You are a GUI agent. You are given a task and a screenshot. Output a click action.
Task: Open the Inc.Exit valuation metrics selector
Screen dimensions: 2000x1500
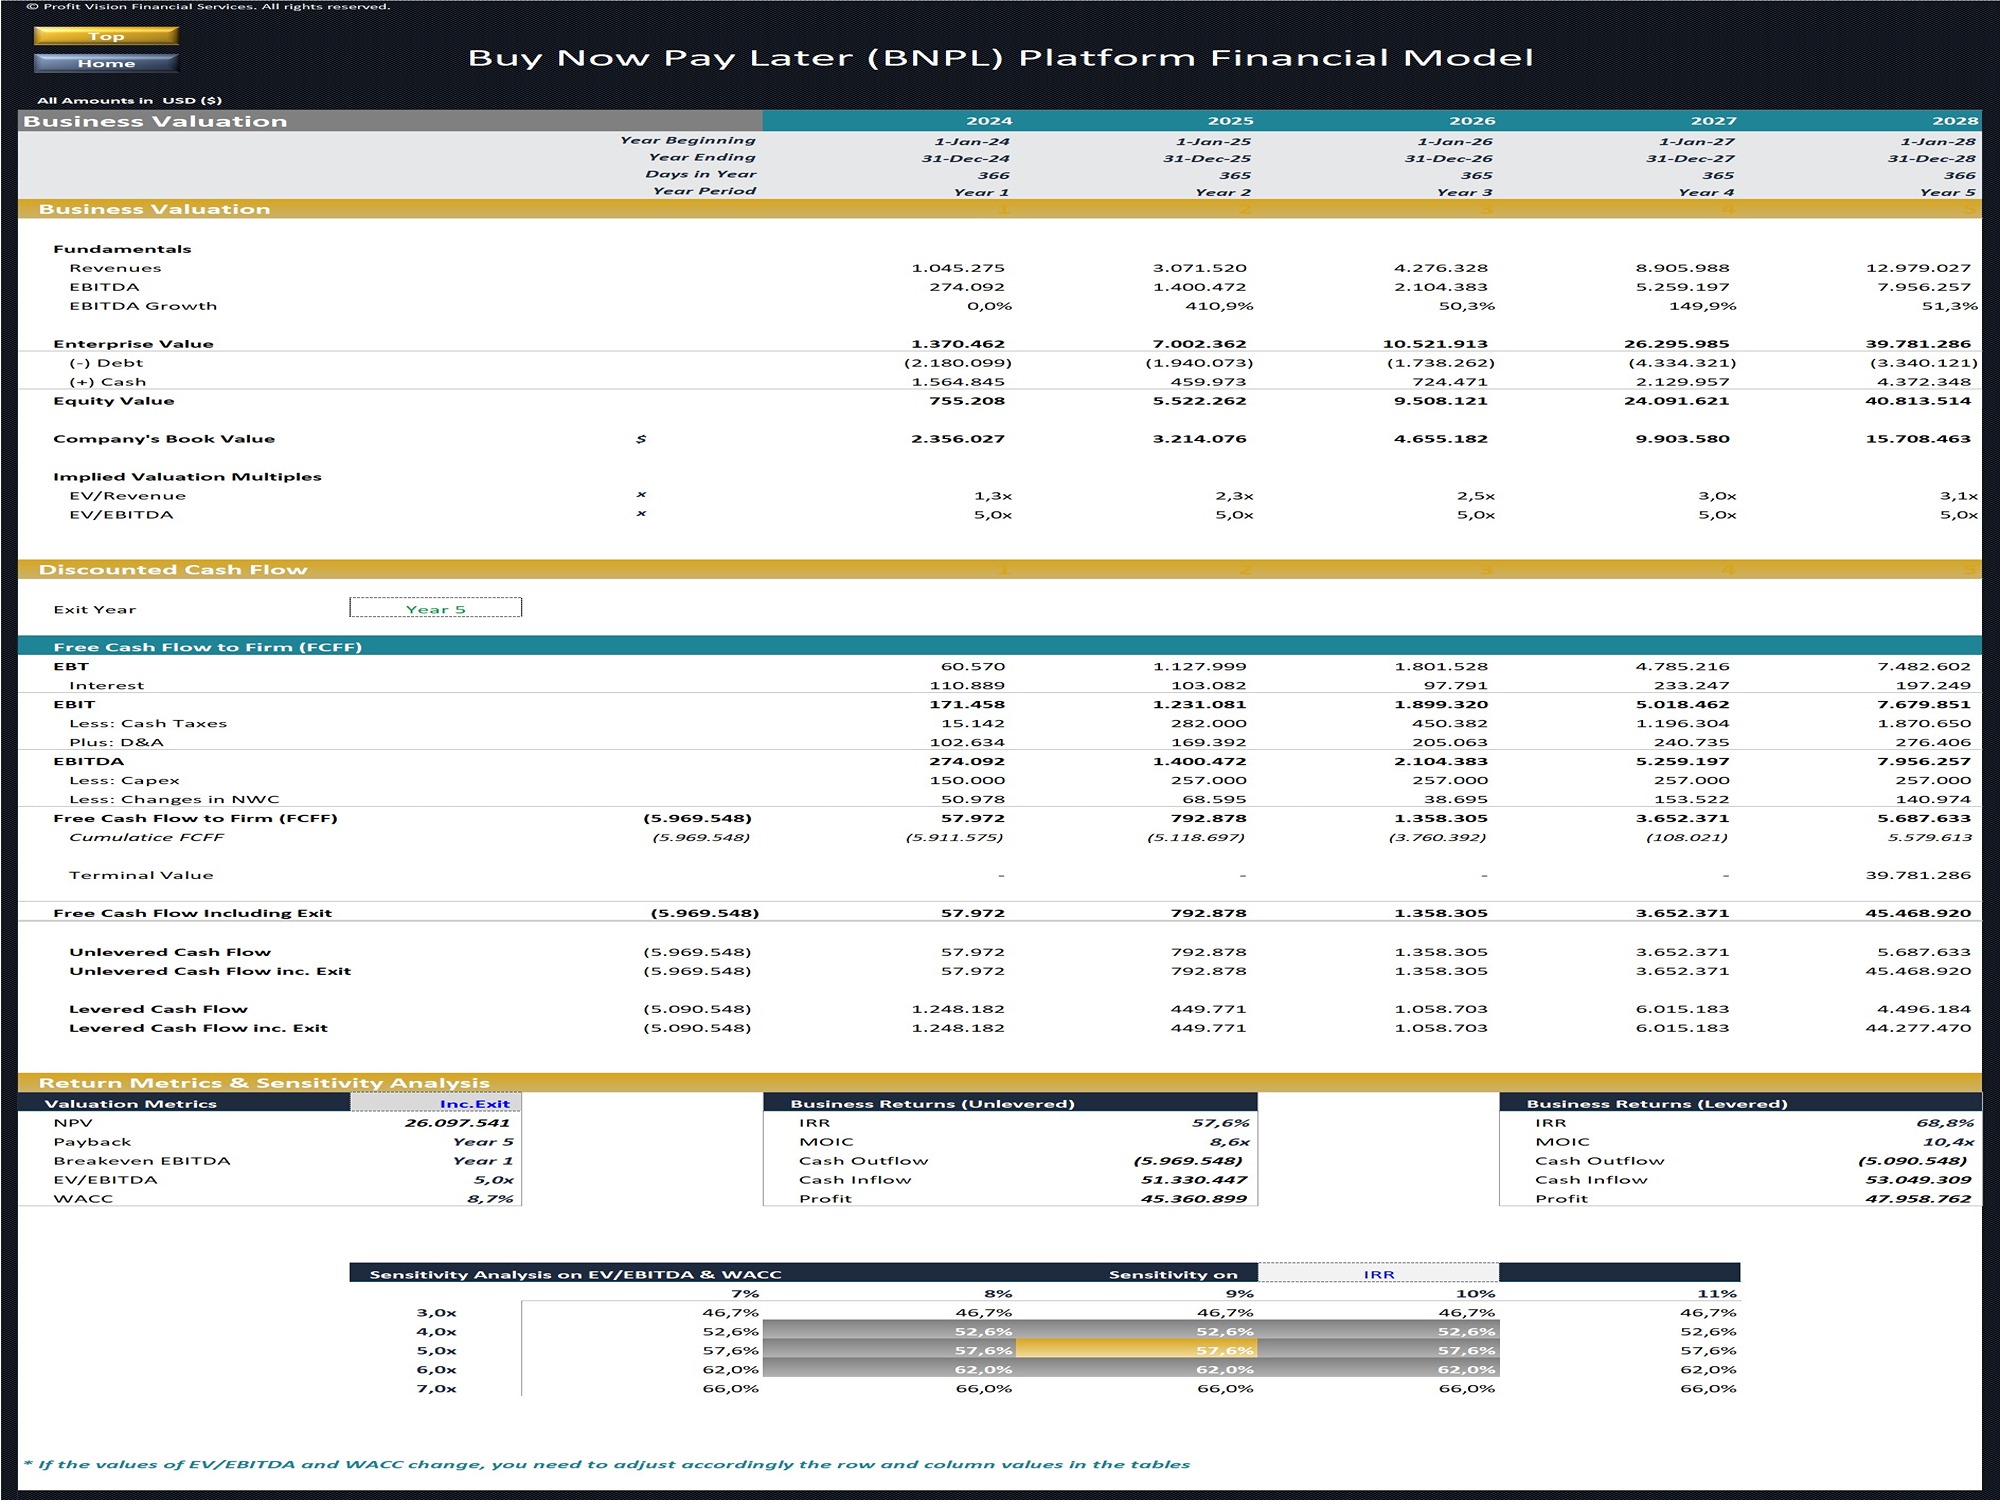[x=435, y=1103]
